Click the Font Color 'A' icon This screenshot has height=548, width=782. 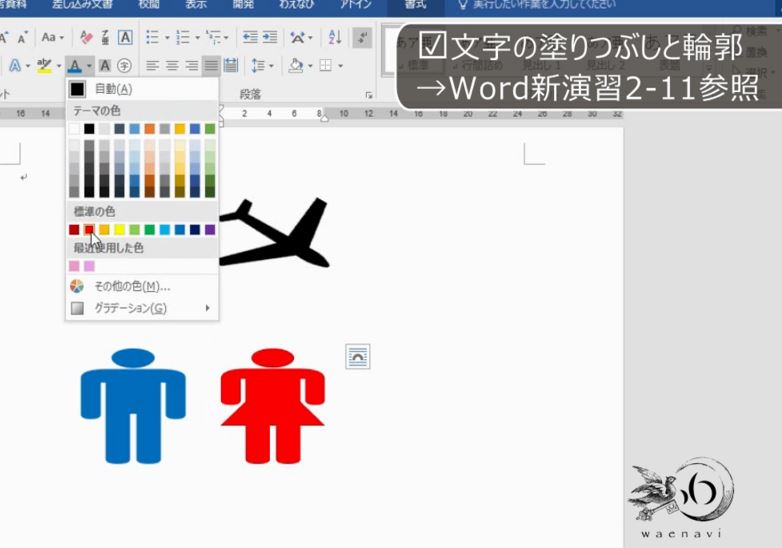74,66
